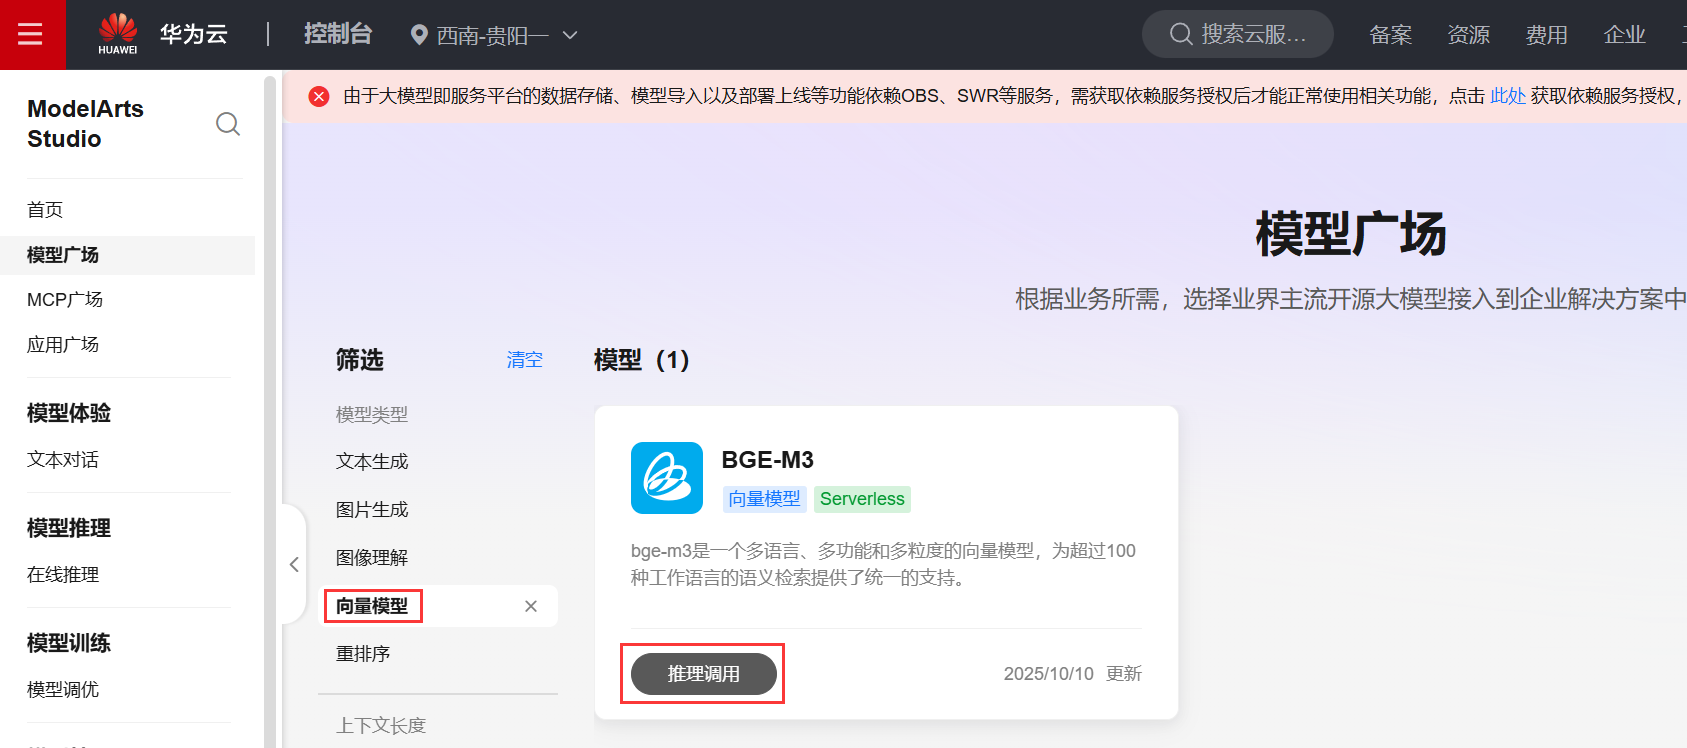Click 清空 to clear filters
1687x748 pixels.
click(525, 360)
